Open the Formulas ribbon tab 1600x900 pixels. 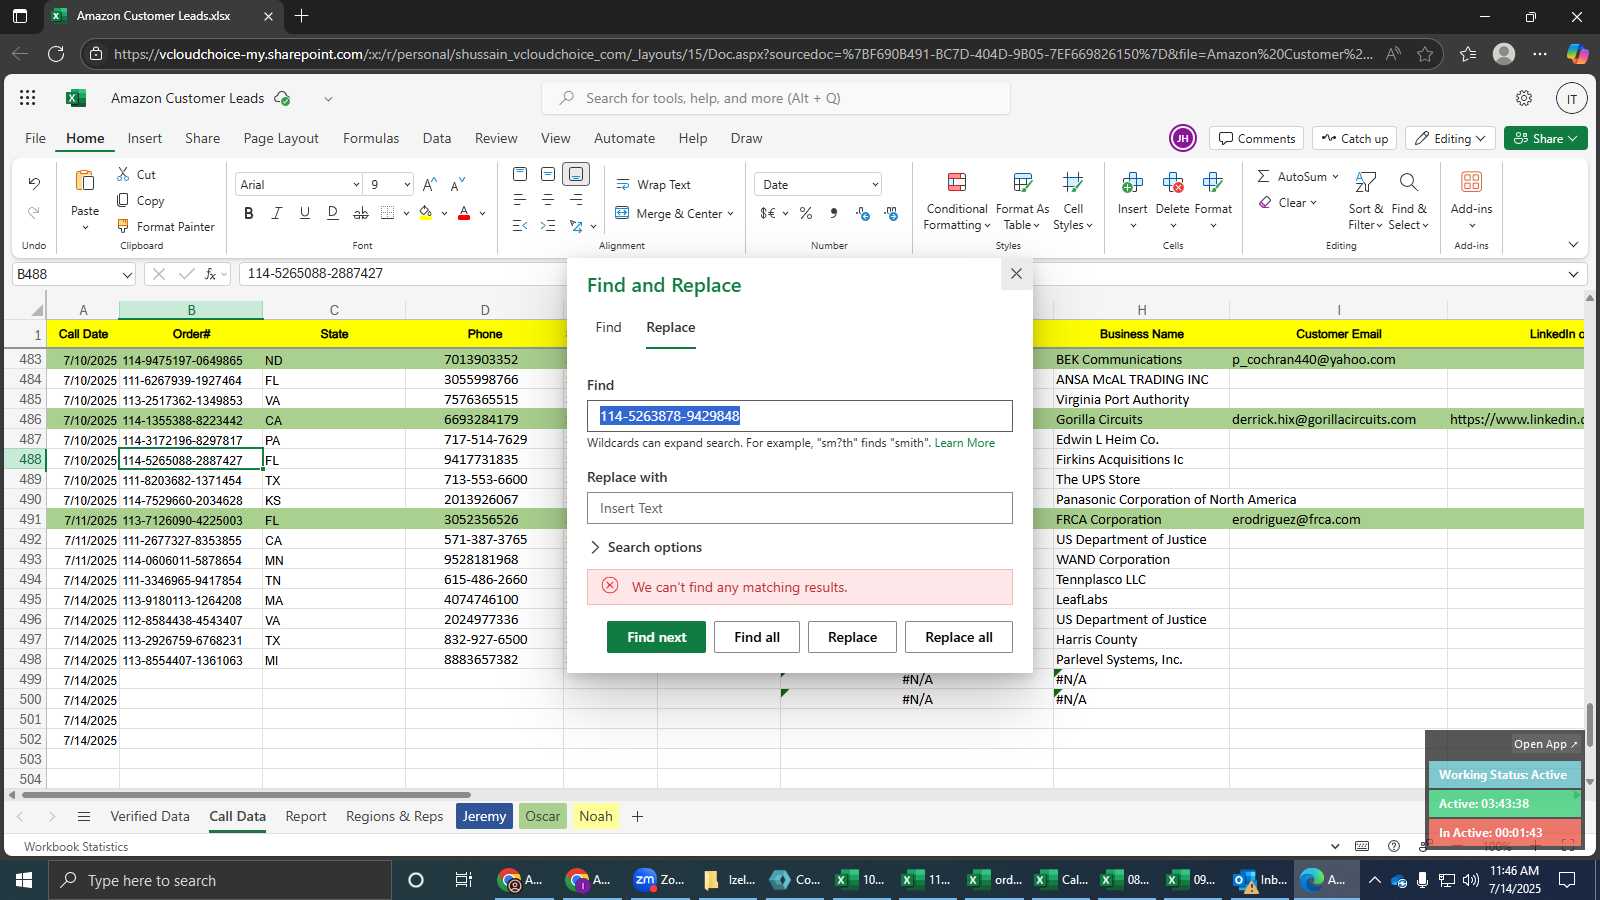[371, 138]
